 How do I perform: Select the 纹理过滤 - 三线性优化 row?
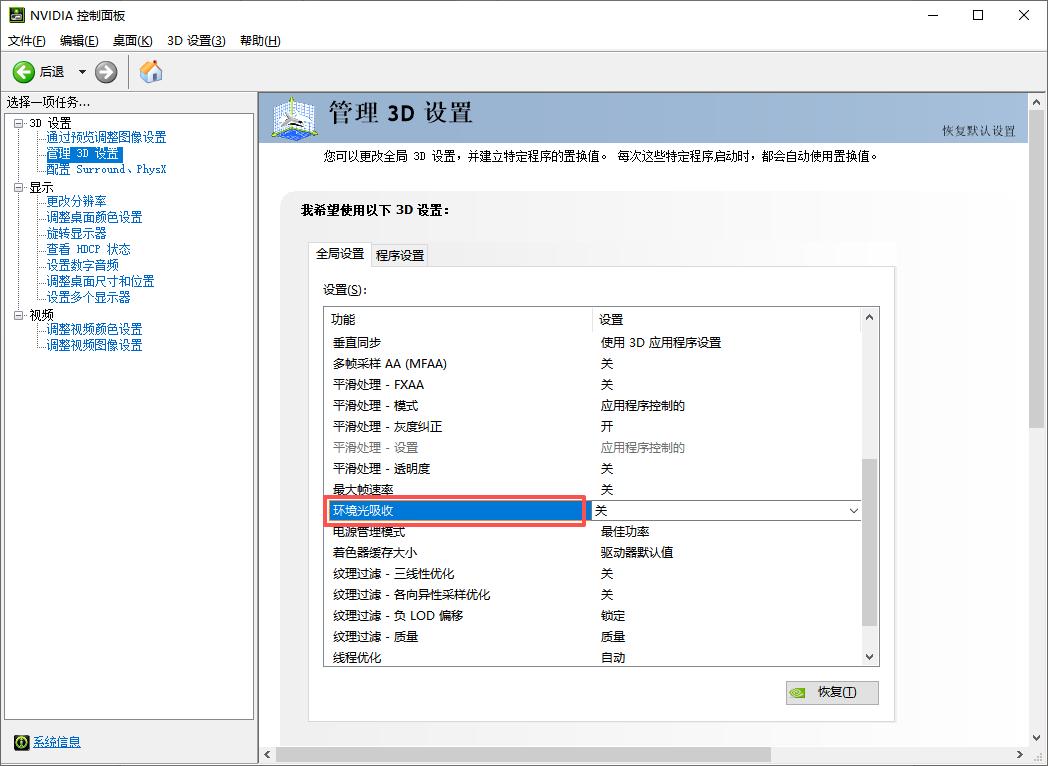(592, 573)
